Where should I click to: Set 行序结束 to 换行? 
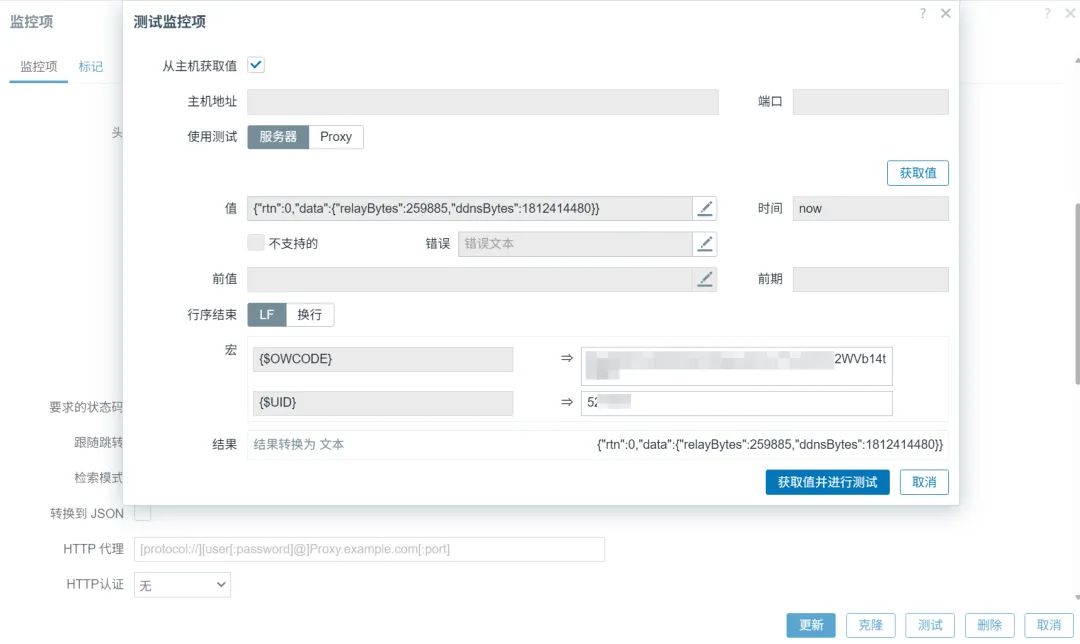click(x=310, y=315)
